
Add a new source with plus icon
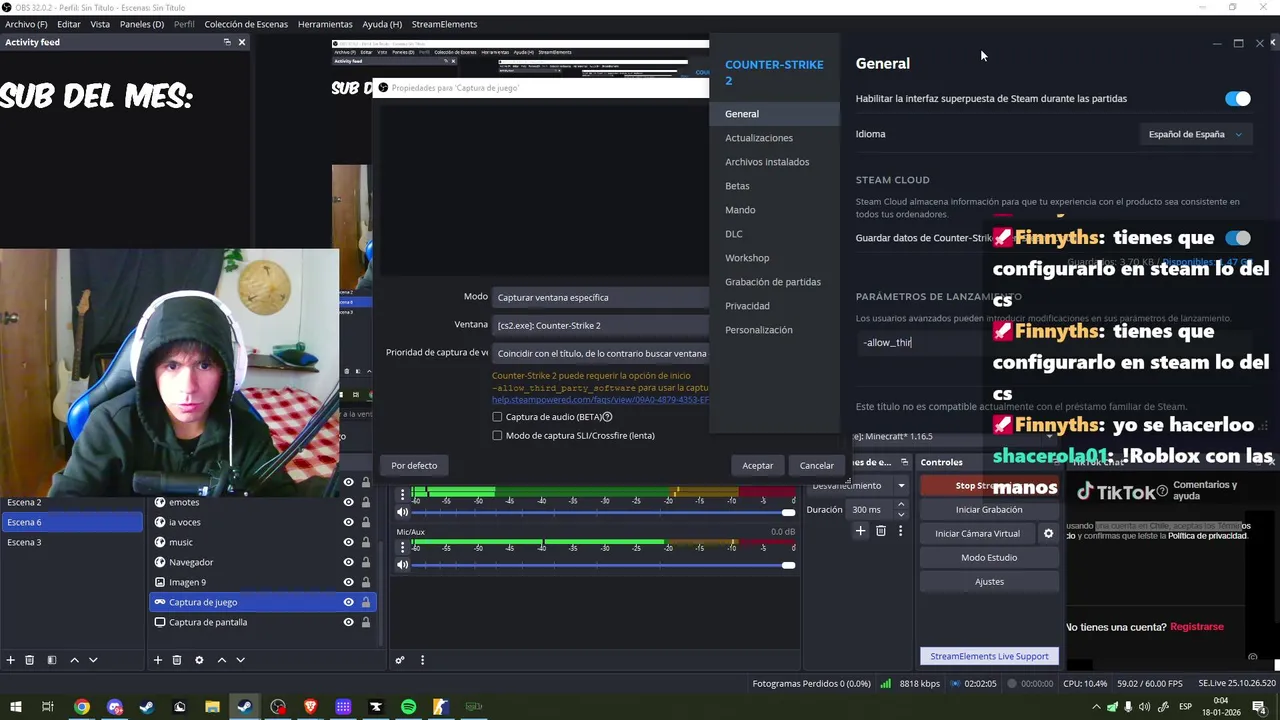pos(157,660)
